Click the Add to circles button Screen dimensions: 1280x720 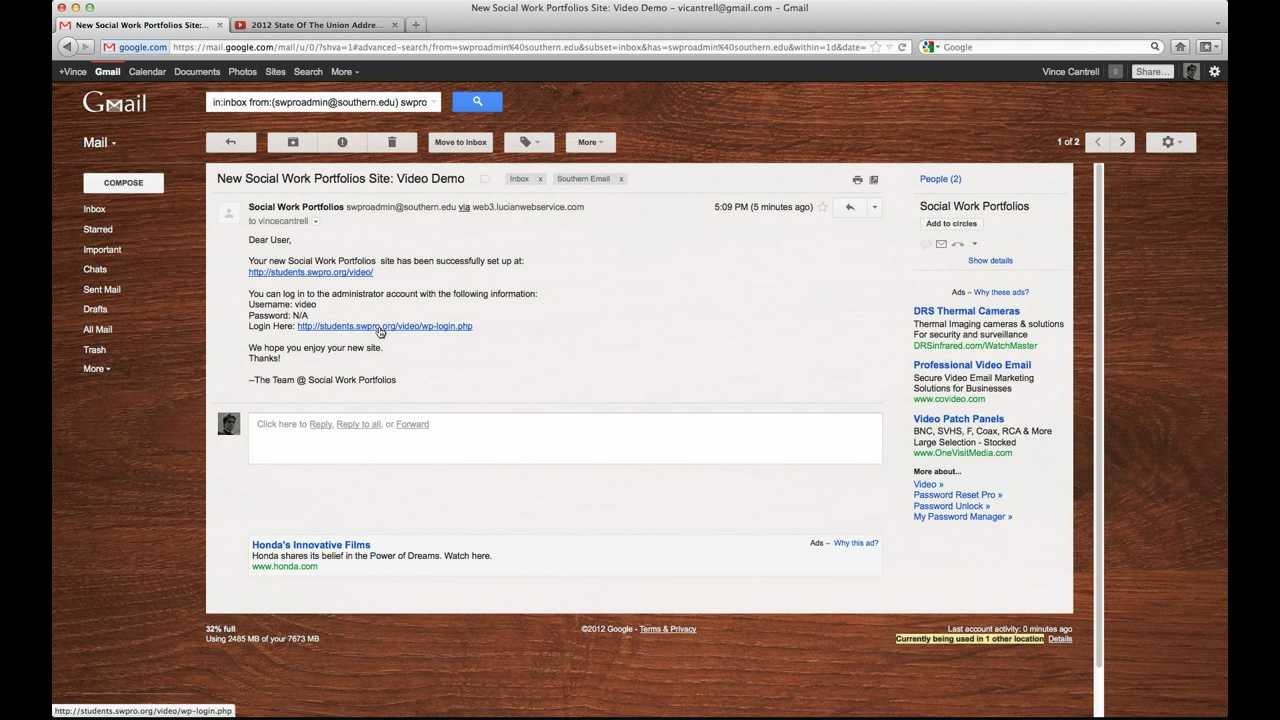pyautogui.click(x=951, y=224)
